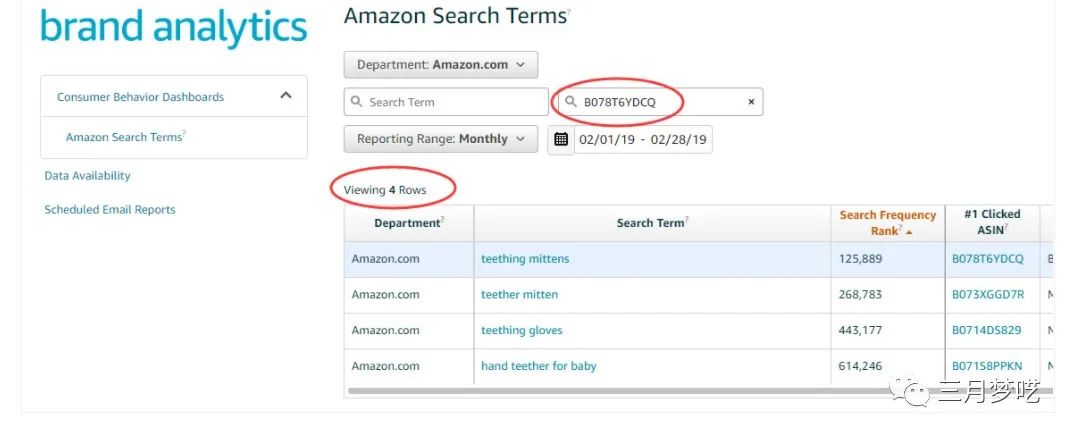The image size is (1075, 438).
Task: Open Amazon Search Terms in sidebar
Action: [124, 137]
